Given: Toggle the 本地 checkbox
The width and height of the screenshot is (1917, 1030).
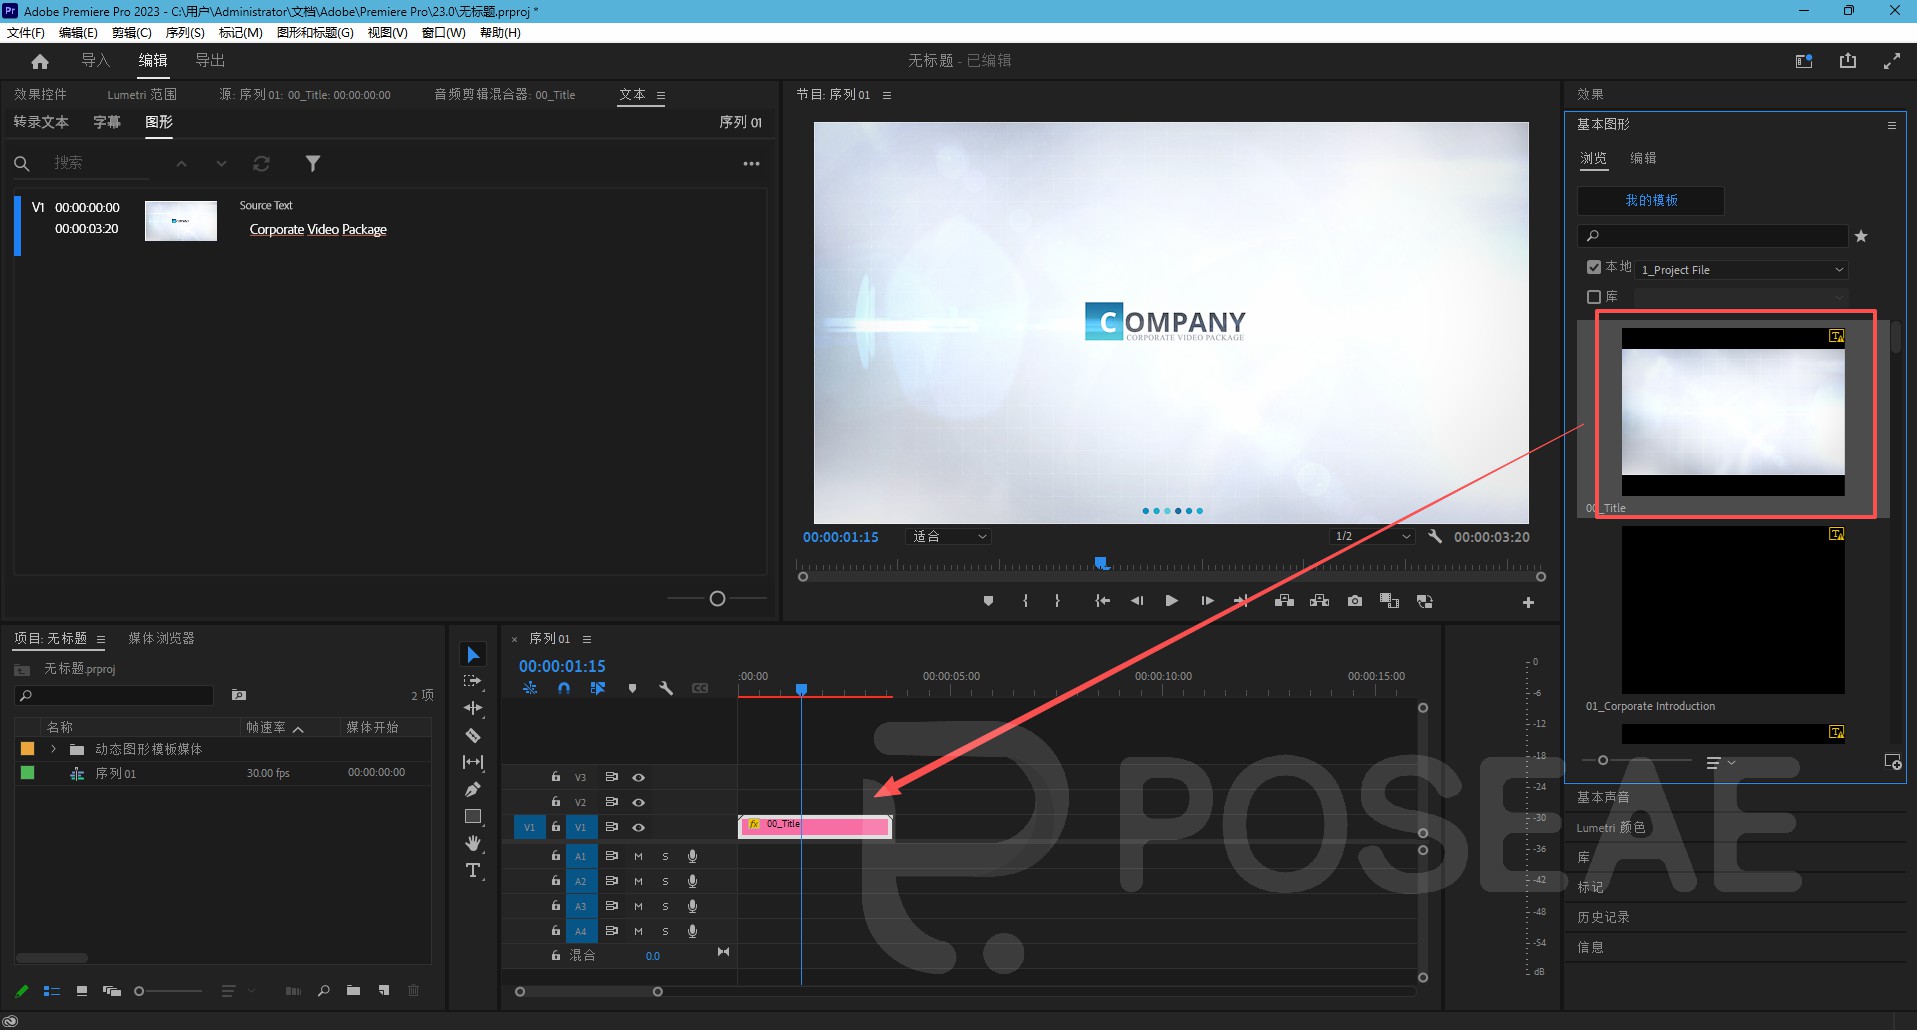Looking at the screenshot, I should (1594, 267).
